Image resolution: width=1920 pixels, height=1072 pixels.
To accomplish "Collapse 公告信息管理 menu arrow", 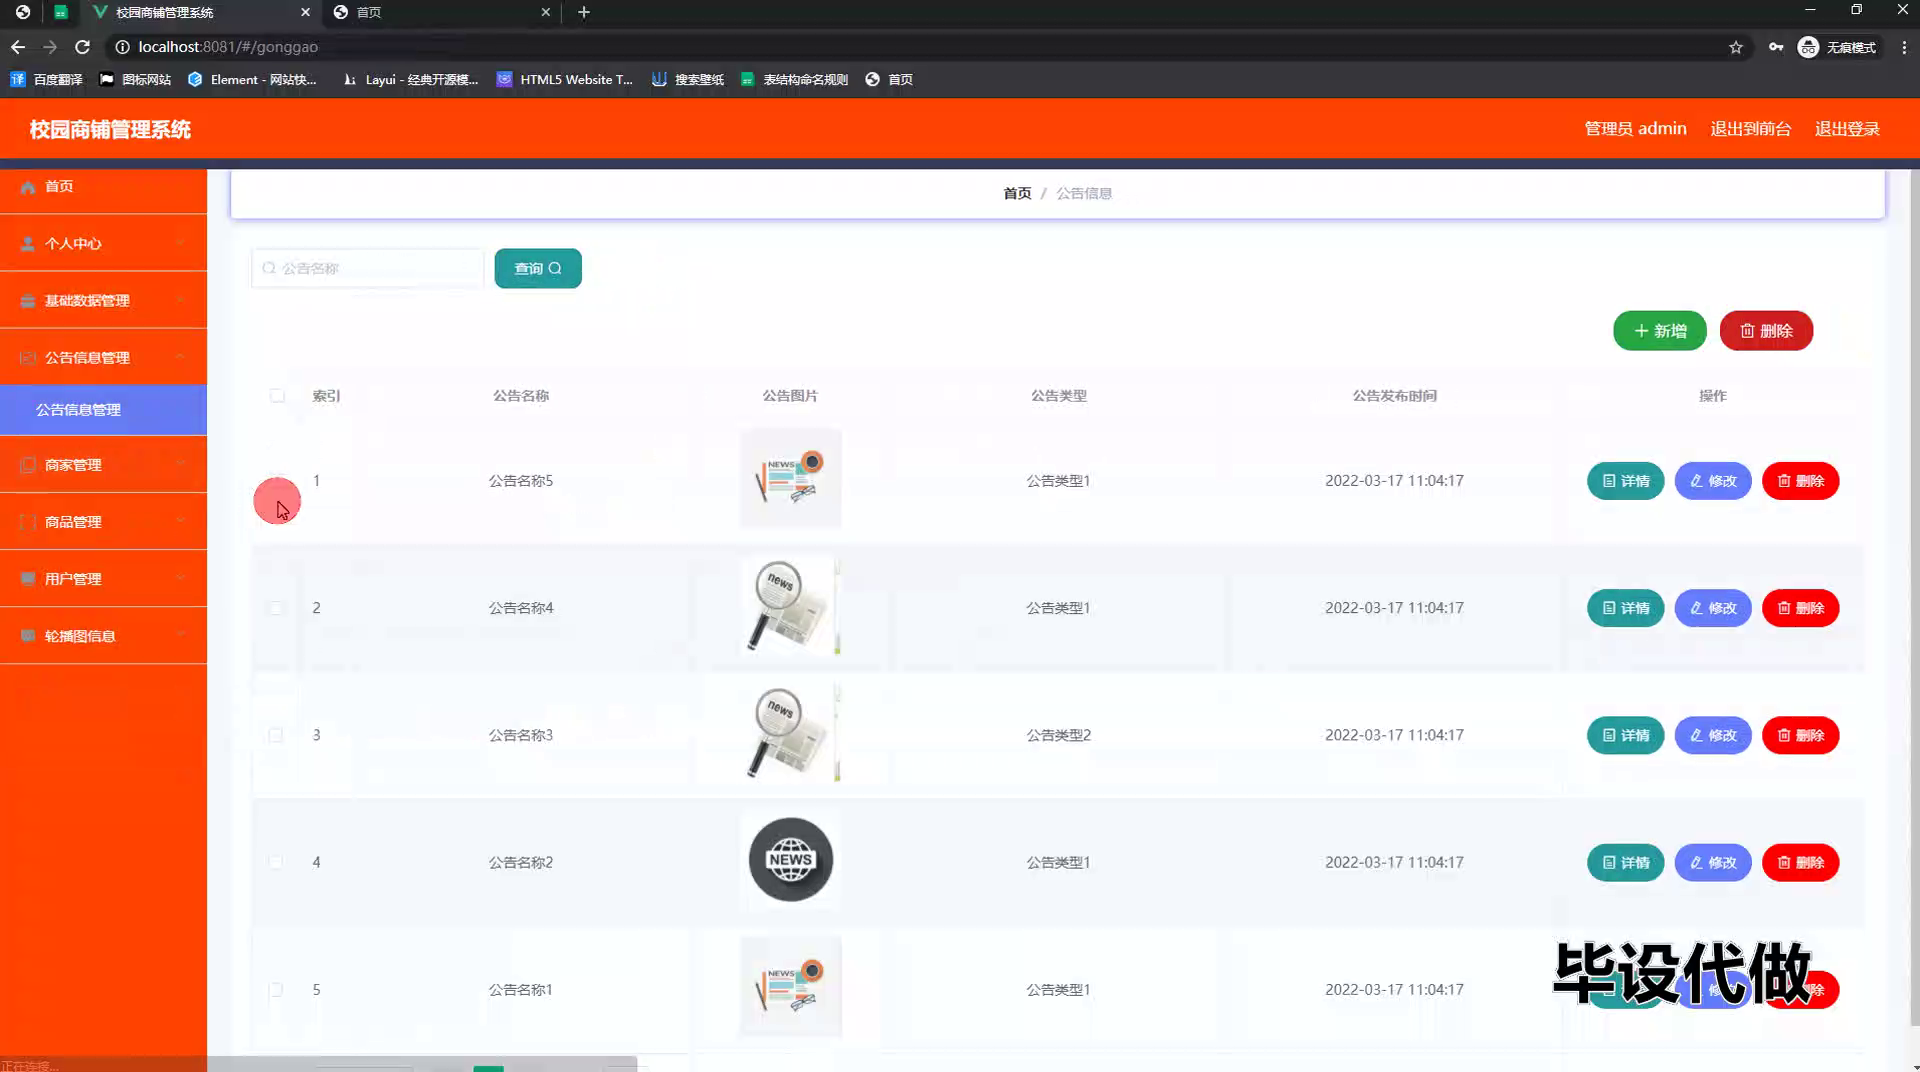I will [x=180, y=358].
